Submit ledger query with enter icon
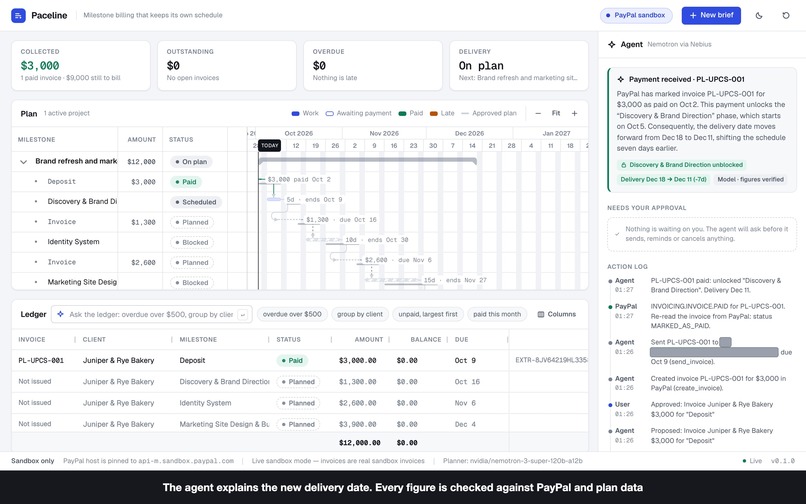806x504 pixels. 243,314
